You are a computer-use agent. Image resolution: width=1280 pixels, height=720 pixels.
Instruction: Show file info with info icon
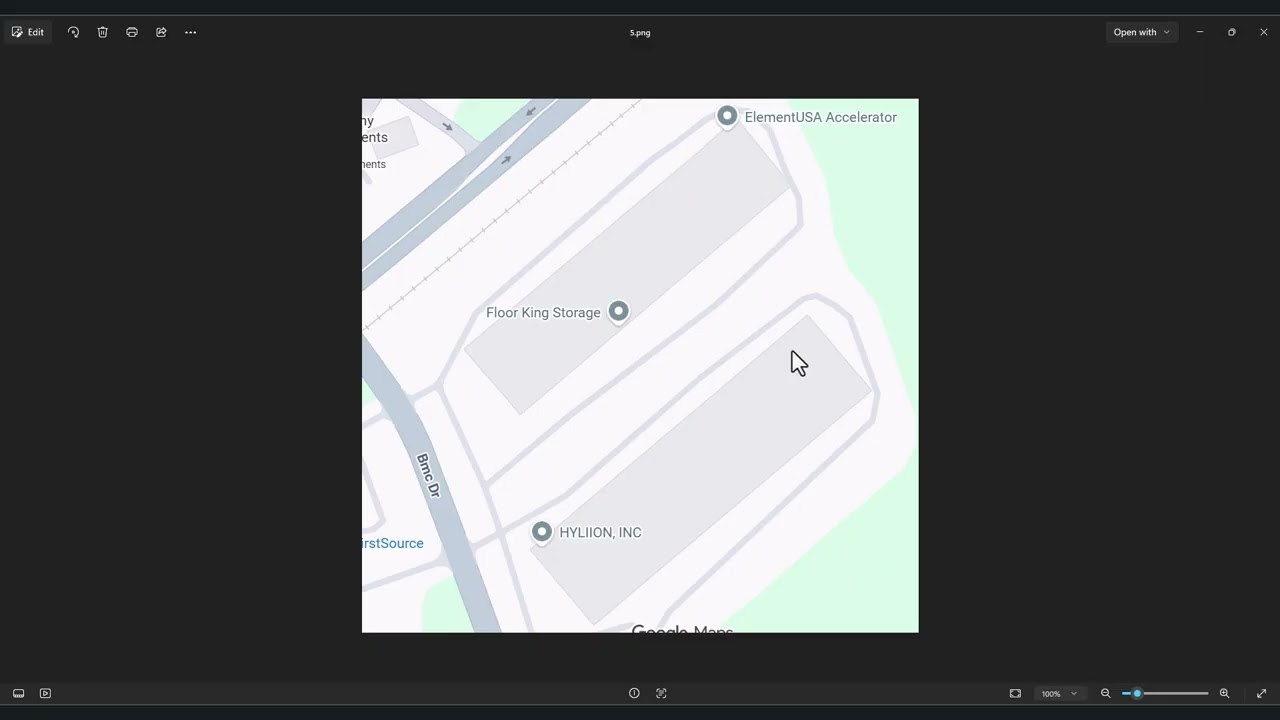coord(634,693)
